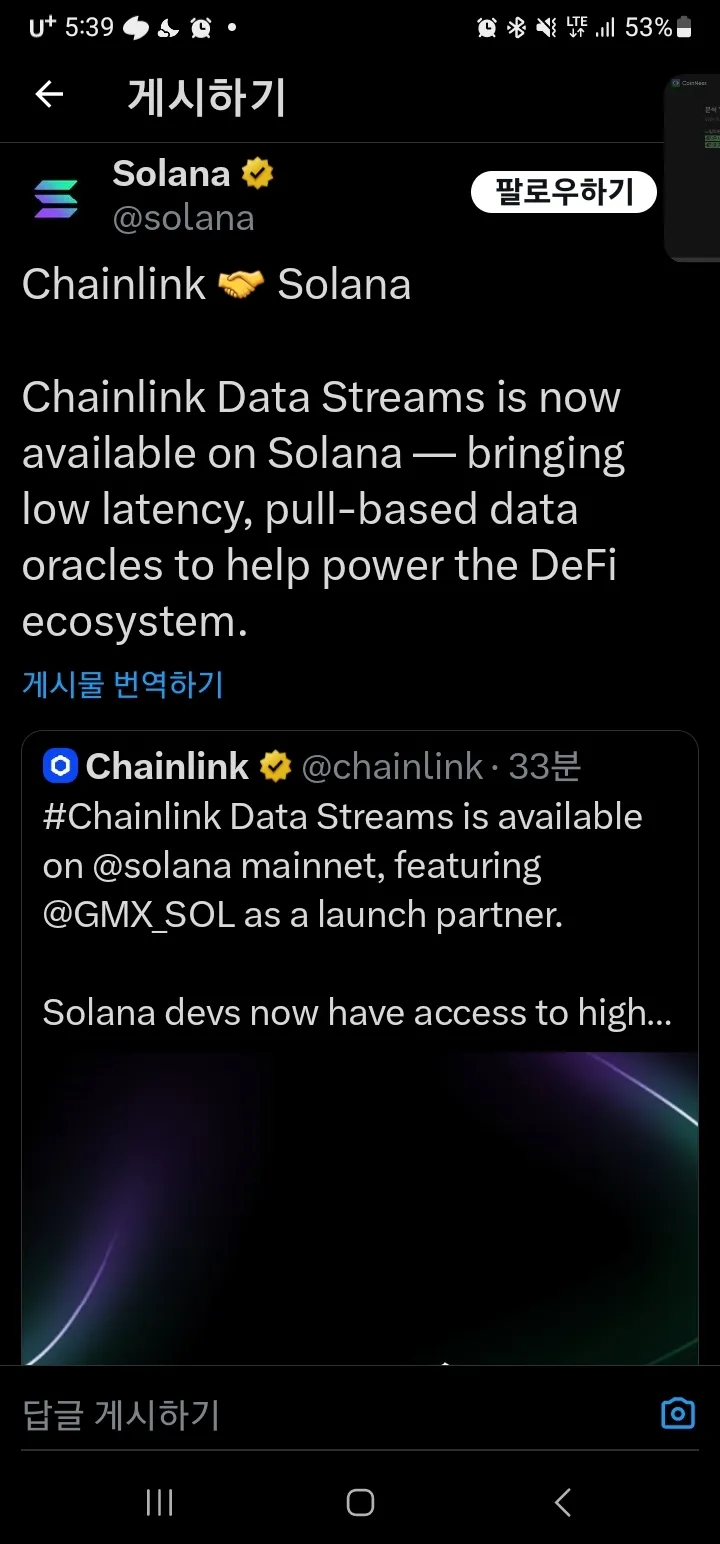The image size is (720, 1544).
Task: Open Solana profile avatar
Action: tap(56, 197)
